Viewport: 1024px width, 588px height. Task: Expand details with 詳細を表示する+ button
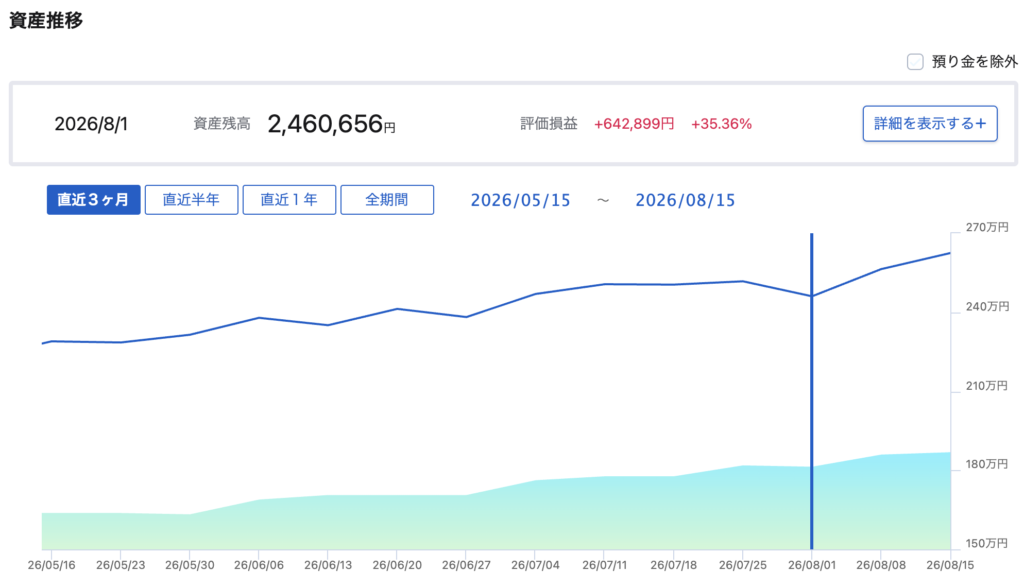[930, 123]
